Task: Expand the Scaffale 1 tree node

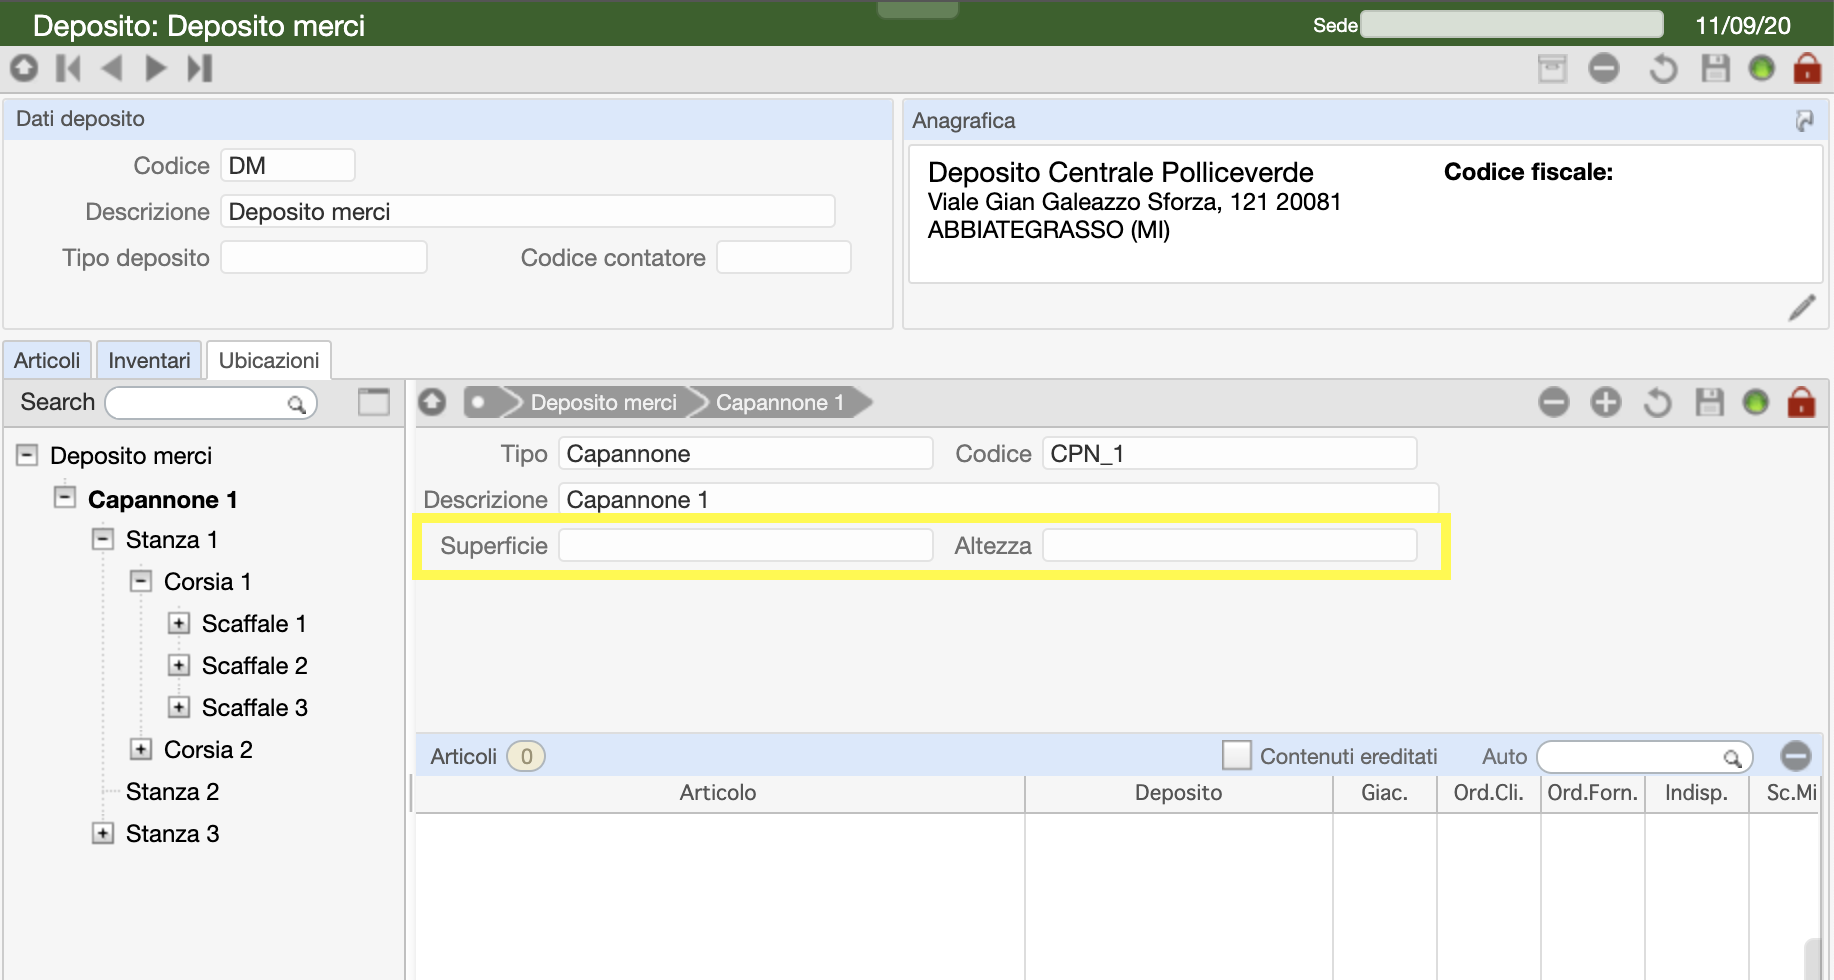Action: [179, 623]
